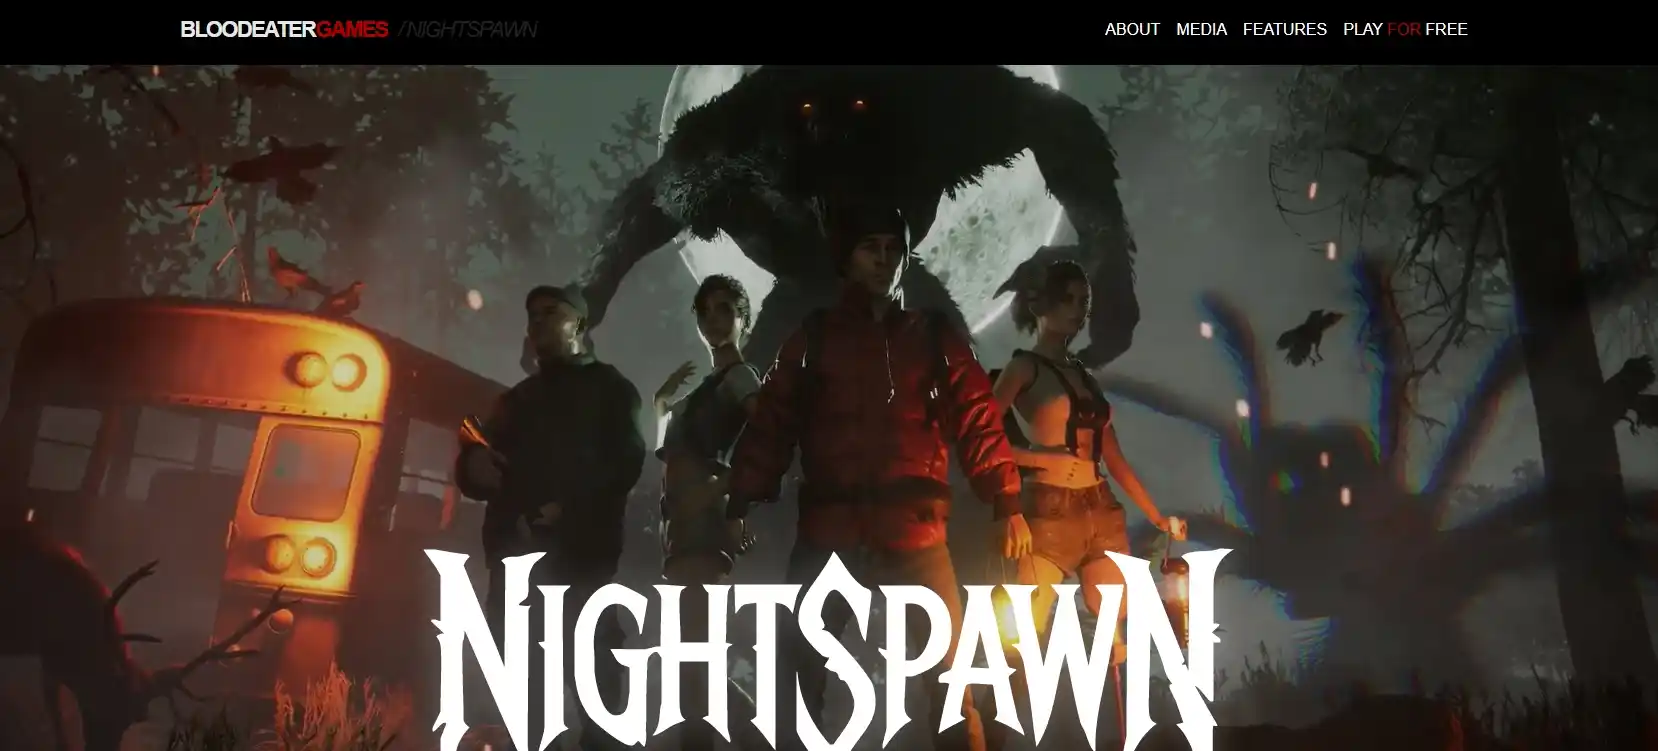Go to the MEDIA menu item
1658x751 pixels.
coord(1201,29)
